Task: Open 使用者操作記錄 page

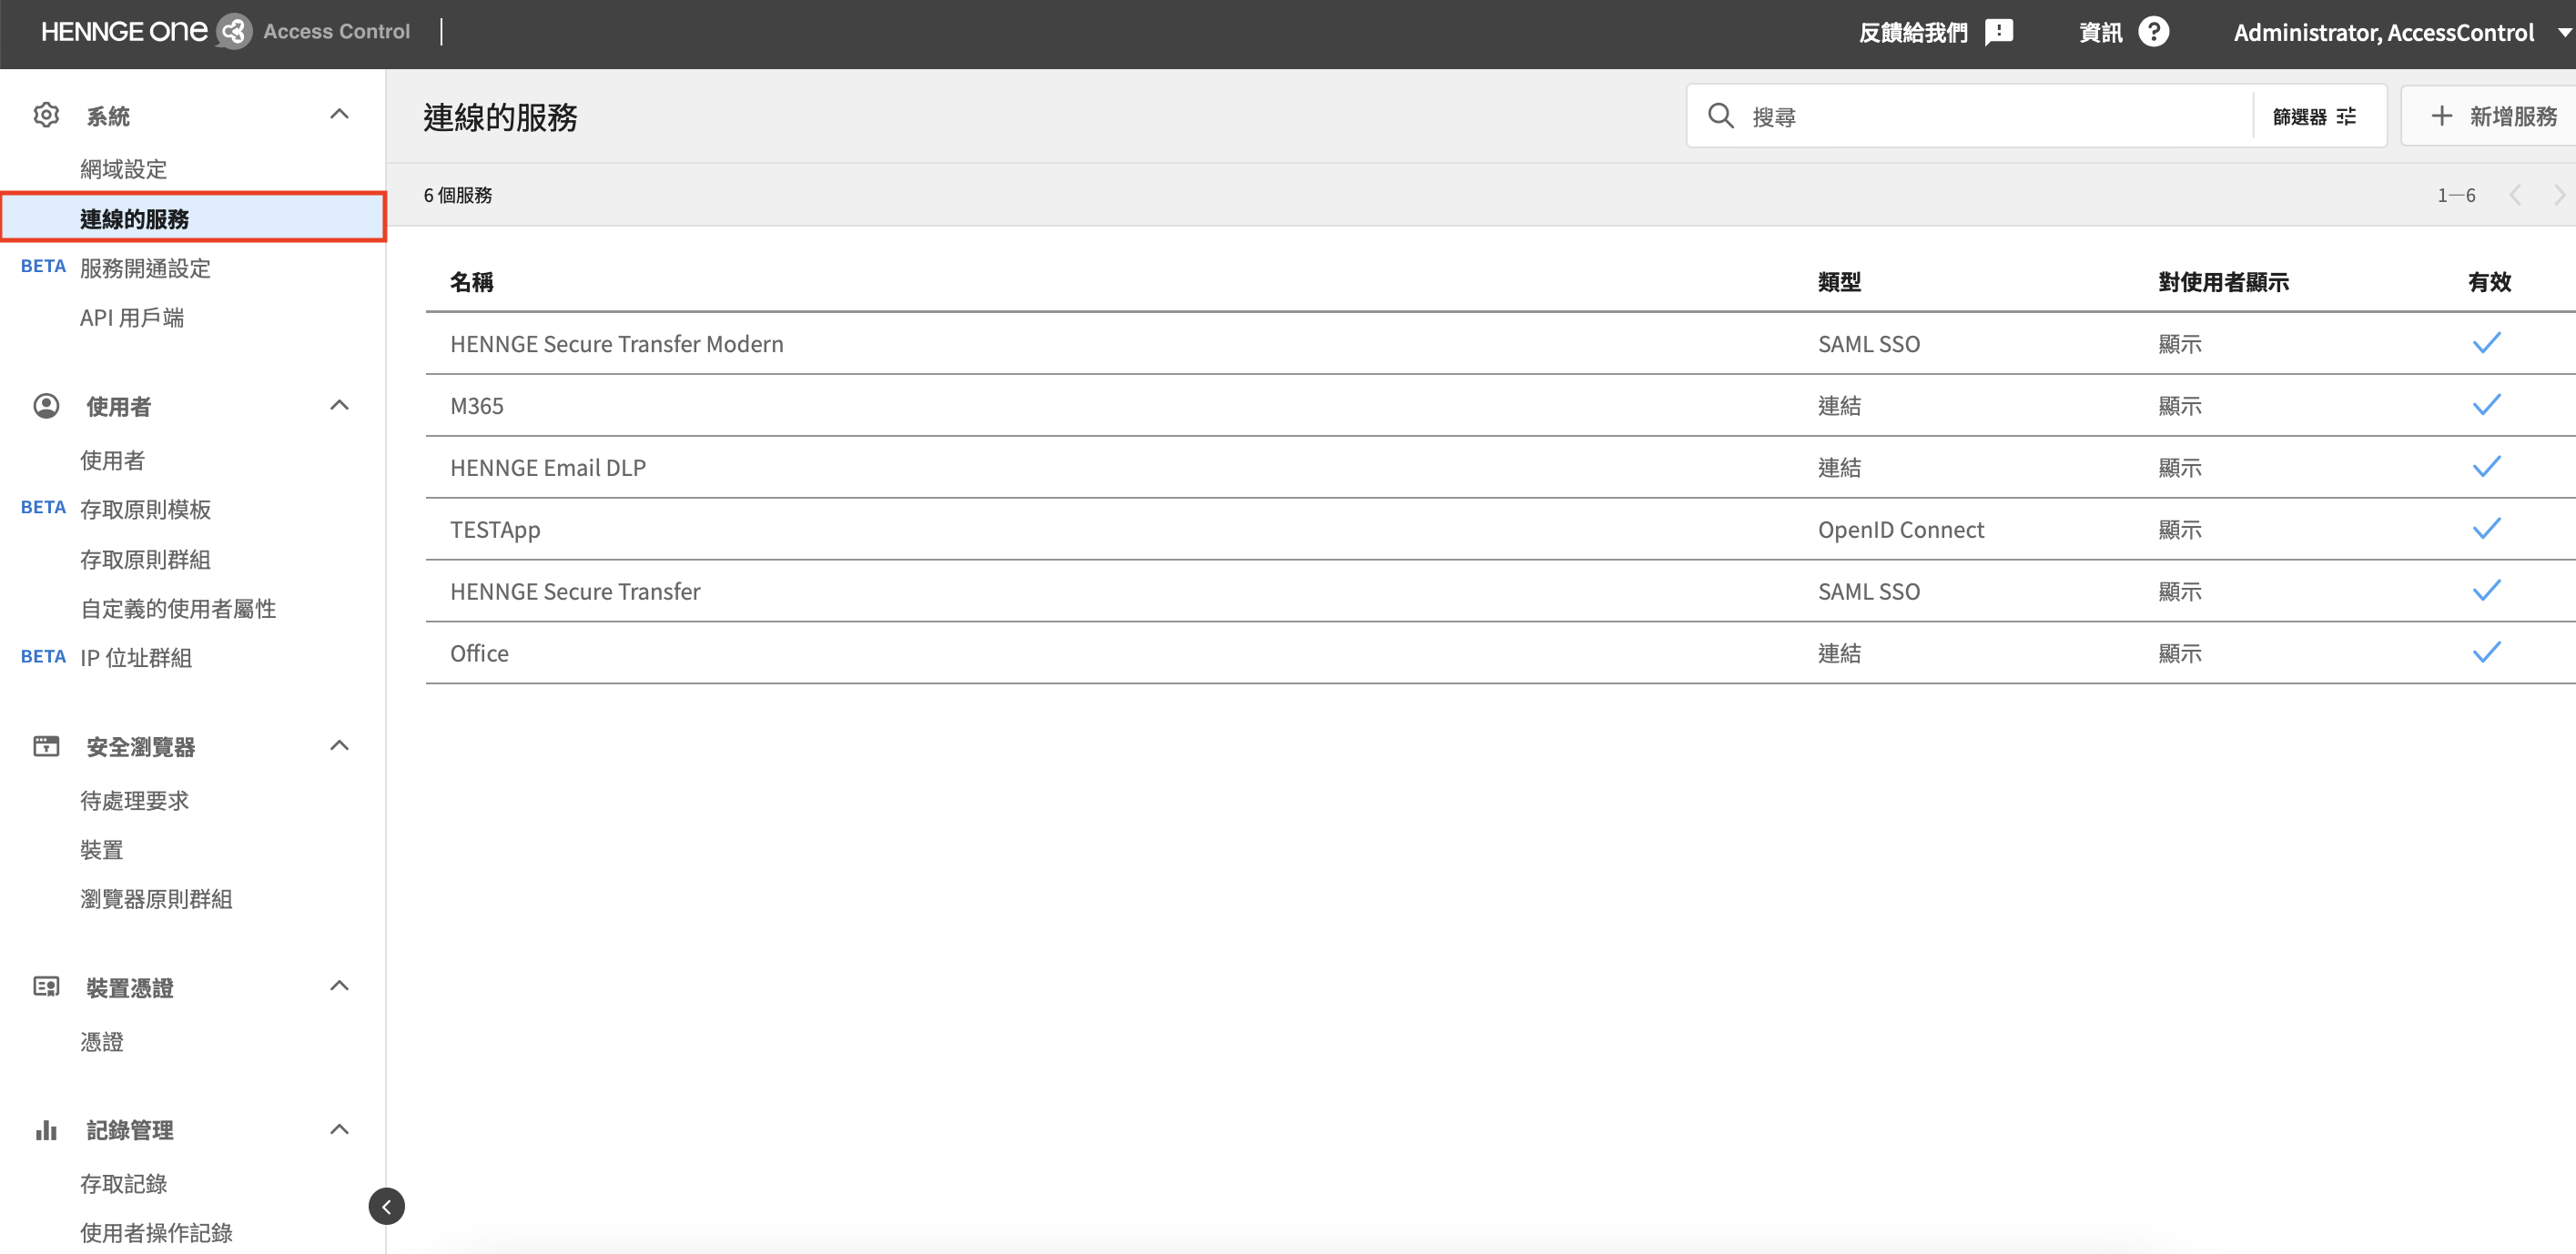Action: (156, 1232)
